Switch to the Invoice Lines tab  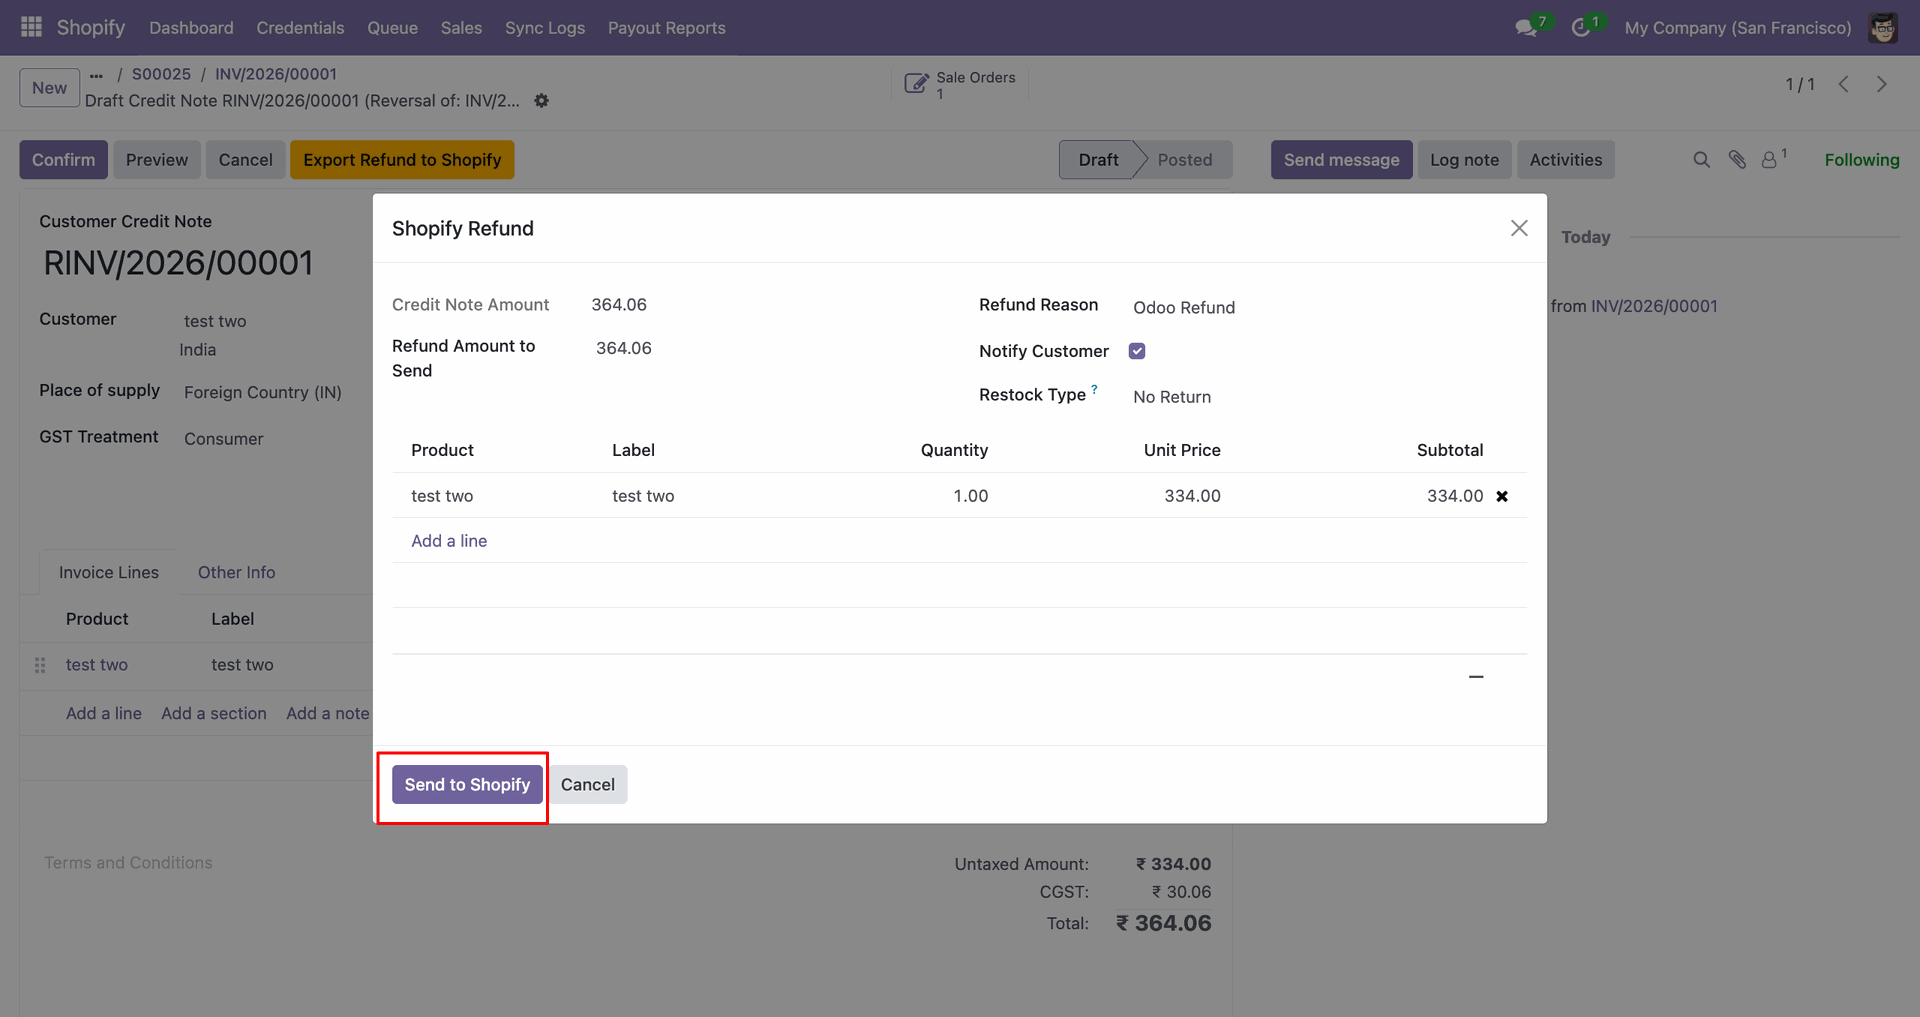[109, 572]
